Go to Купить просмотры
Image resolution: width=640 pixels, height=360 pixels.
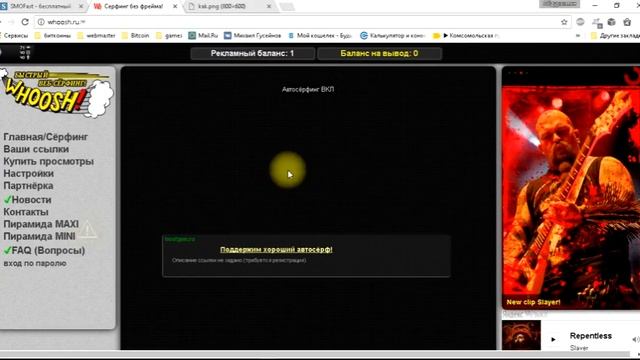tap(49, 162)
